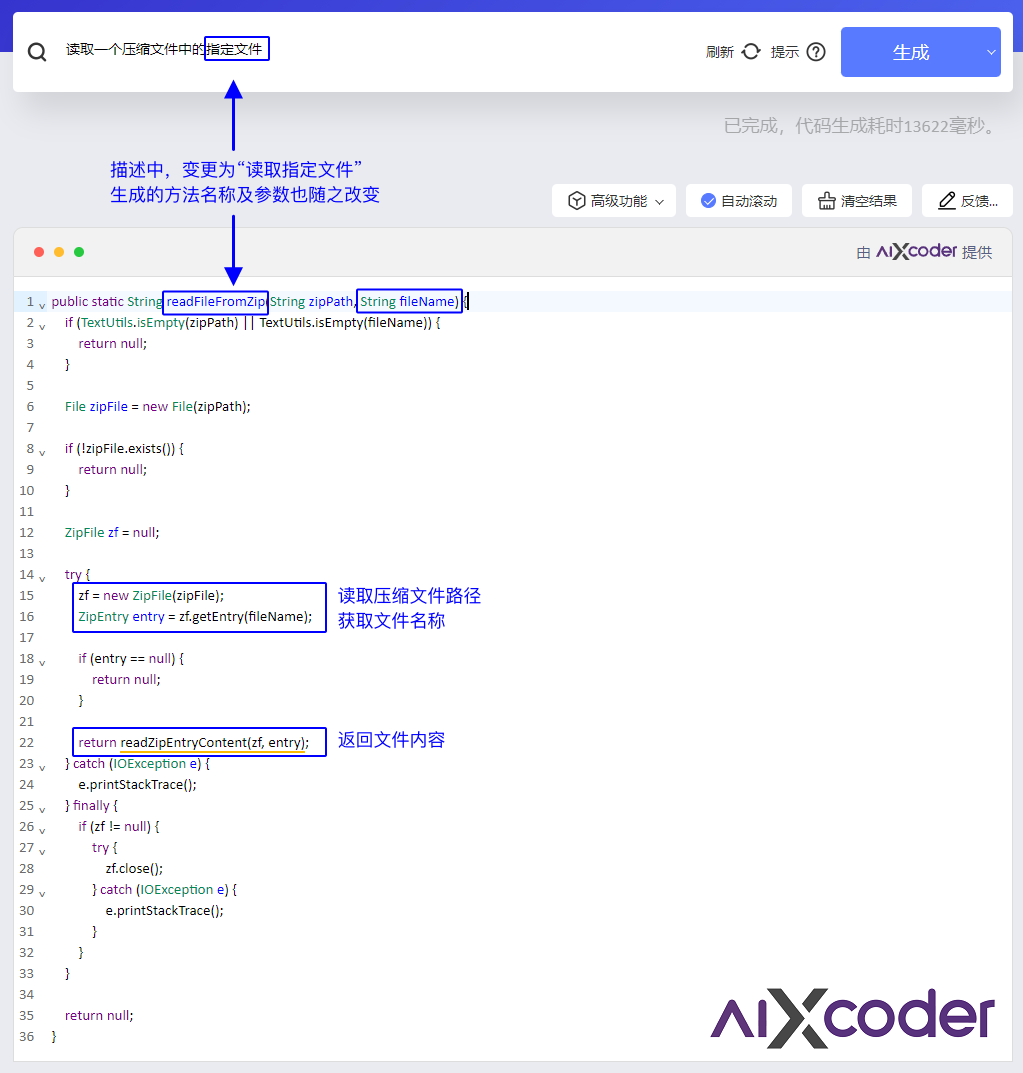Collapse the catch block on line 23
Viewport: 1023px width, 1073px height.
(x=42, y=767)
